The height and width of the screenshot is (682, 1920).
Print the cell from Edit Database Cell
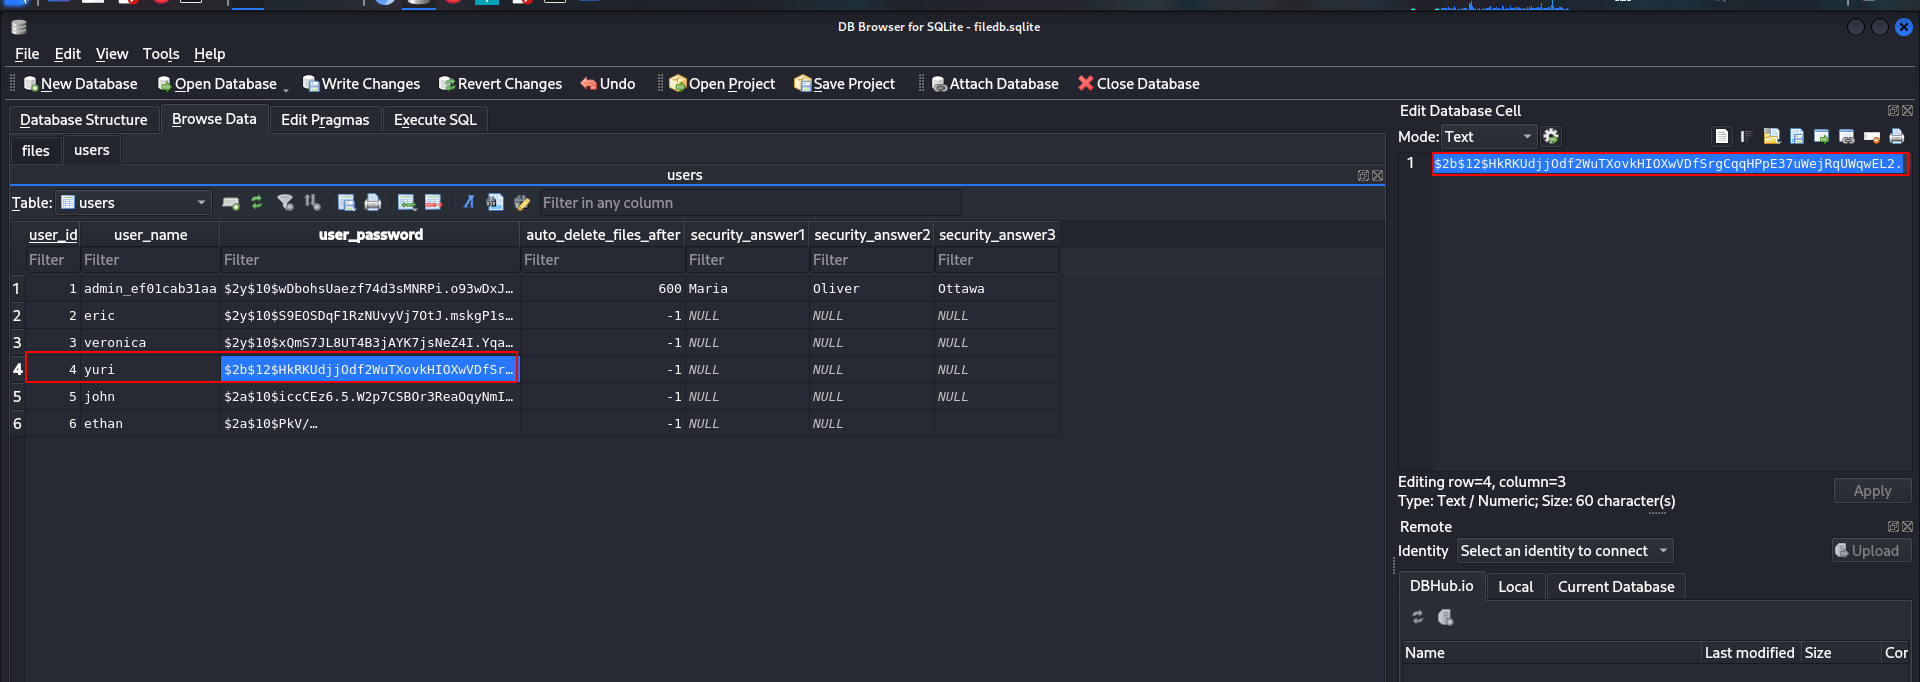(1896, 136)
